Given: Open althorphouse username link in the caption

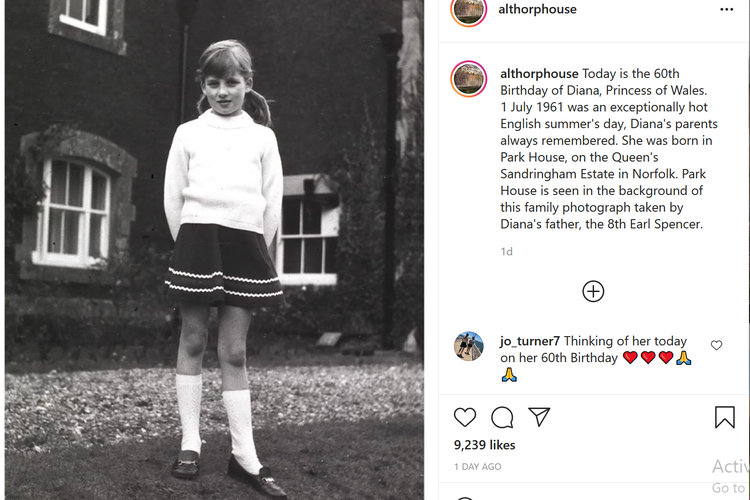Looking at the screenshot, I should pyautogui.click(x=539, y=74).
